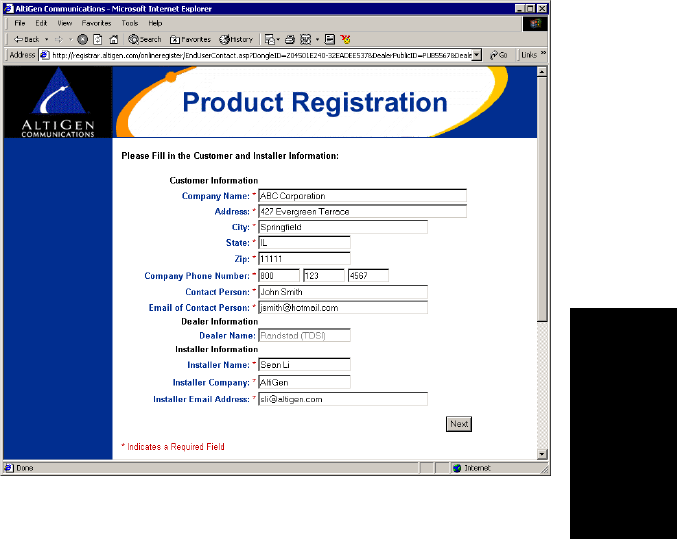
Task: Refresh the page with the Refresh icon
Action: click(x=98, y=39)
